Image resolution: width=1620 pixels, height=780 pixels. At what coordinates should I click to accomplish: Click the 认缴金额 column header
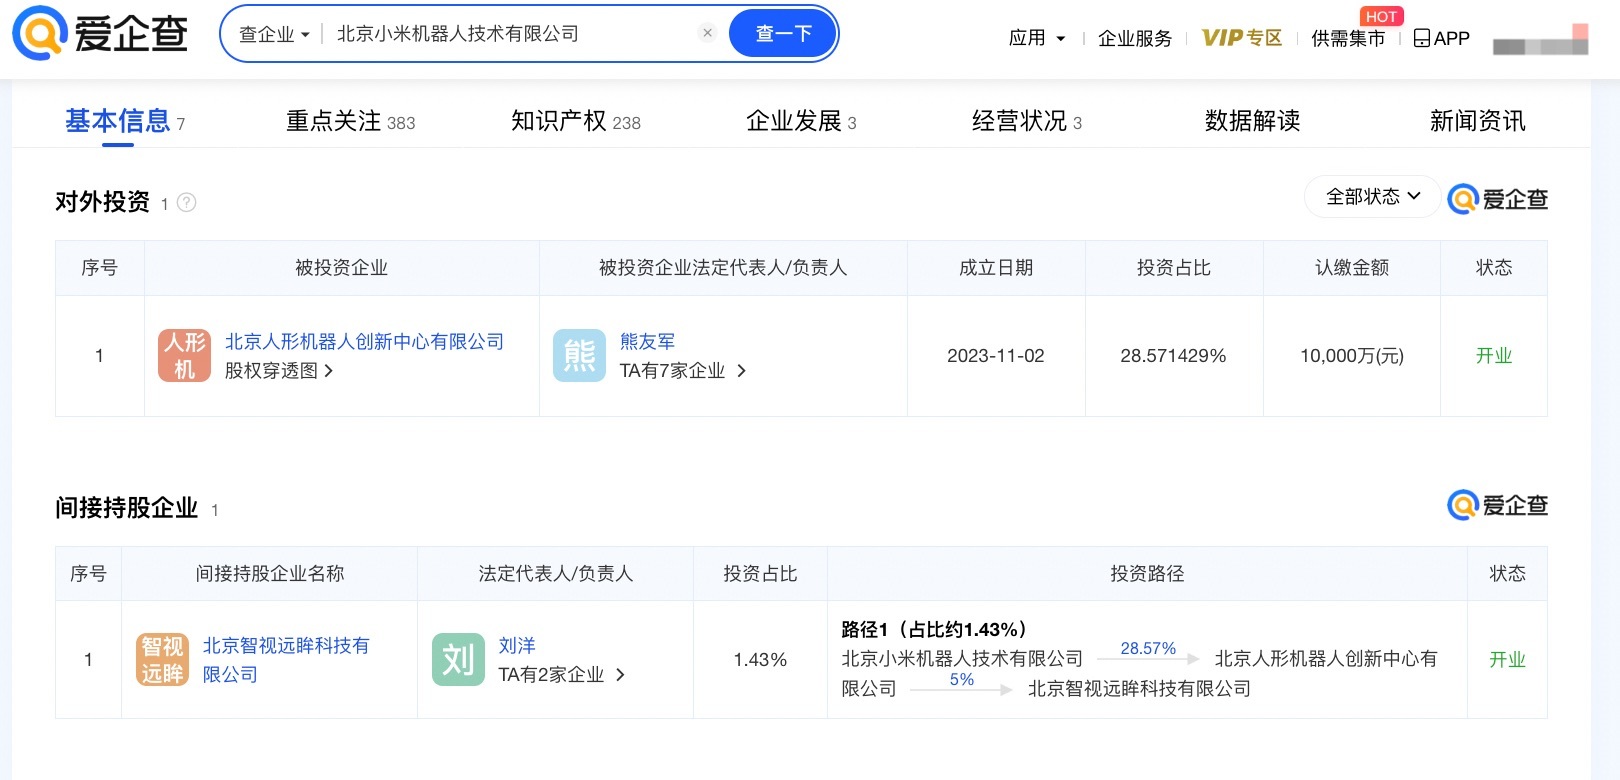[x=1352, y=268]
